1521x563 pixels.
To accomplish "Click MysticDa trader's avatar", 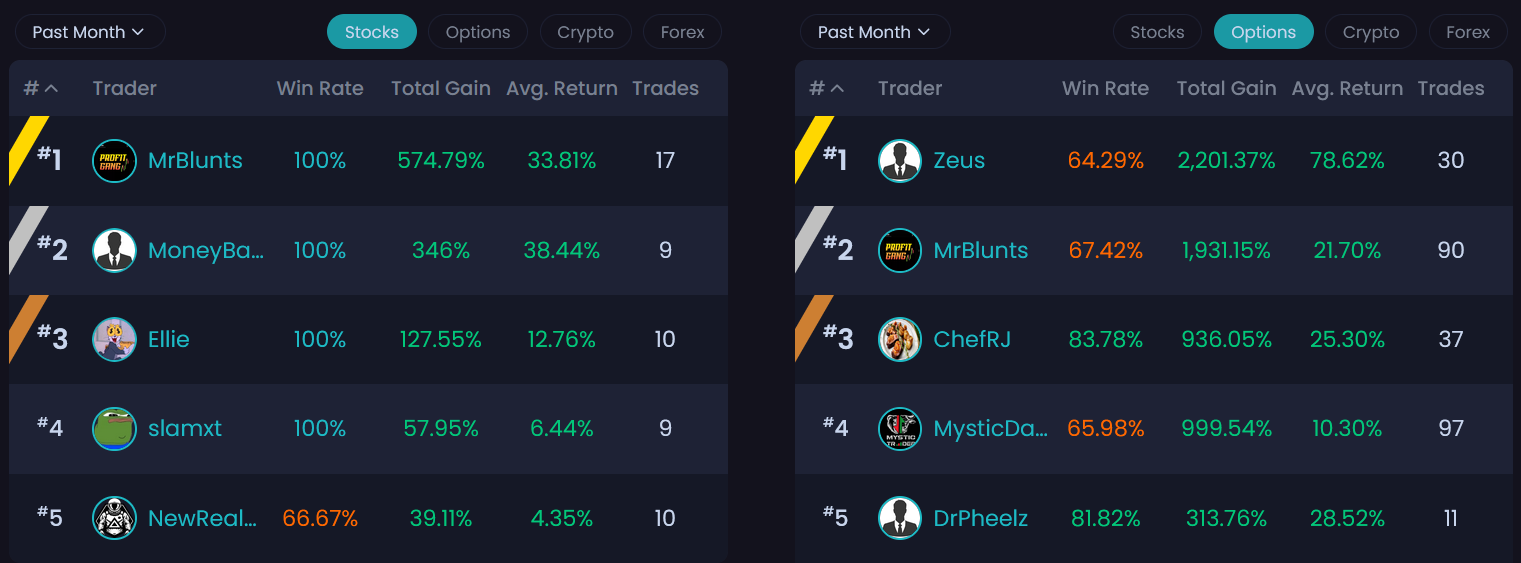I will tap(899, 429).
